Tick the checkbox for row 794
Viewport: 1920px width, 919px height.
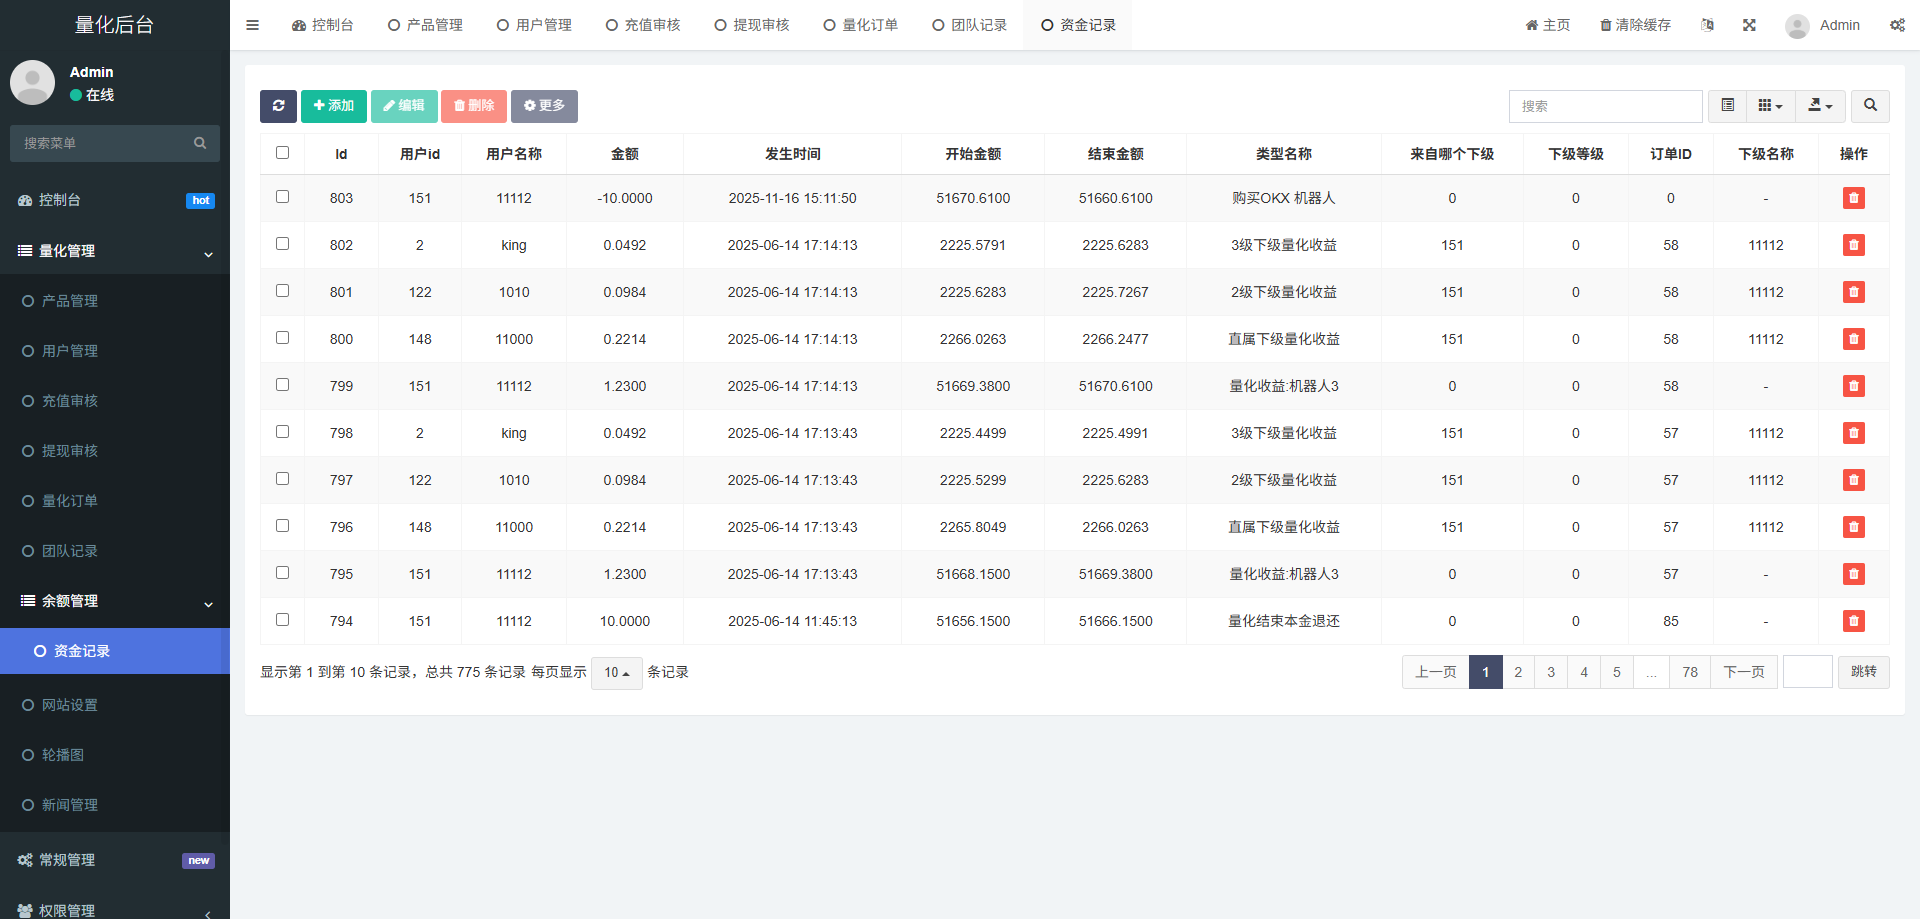point(282,620)
